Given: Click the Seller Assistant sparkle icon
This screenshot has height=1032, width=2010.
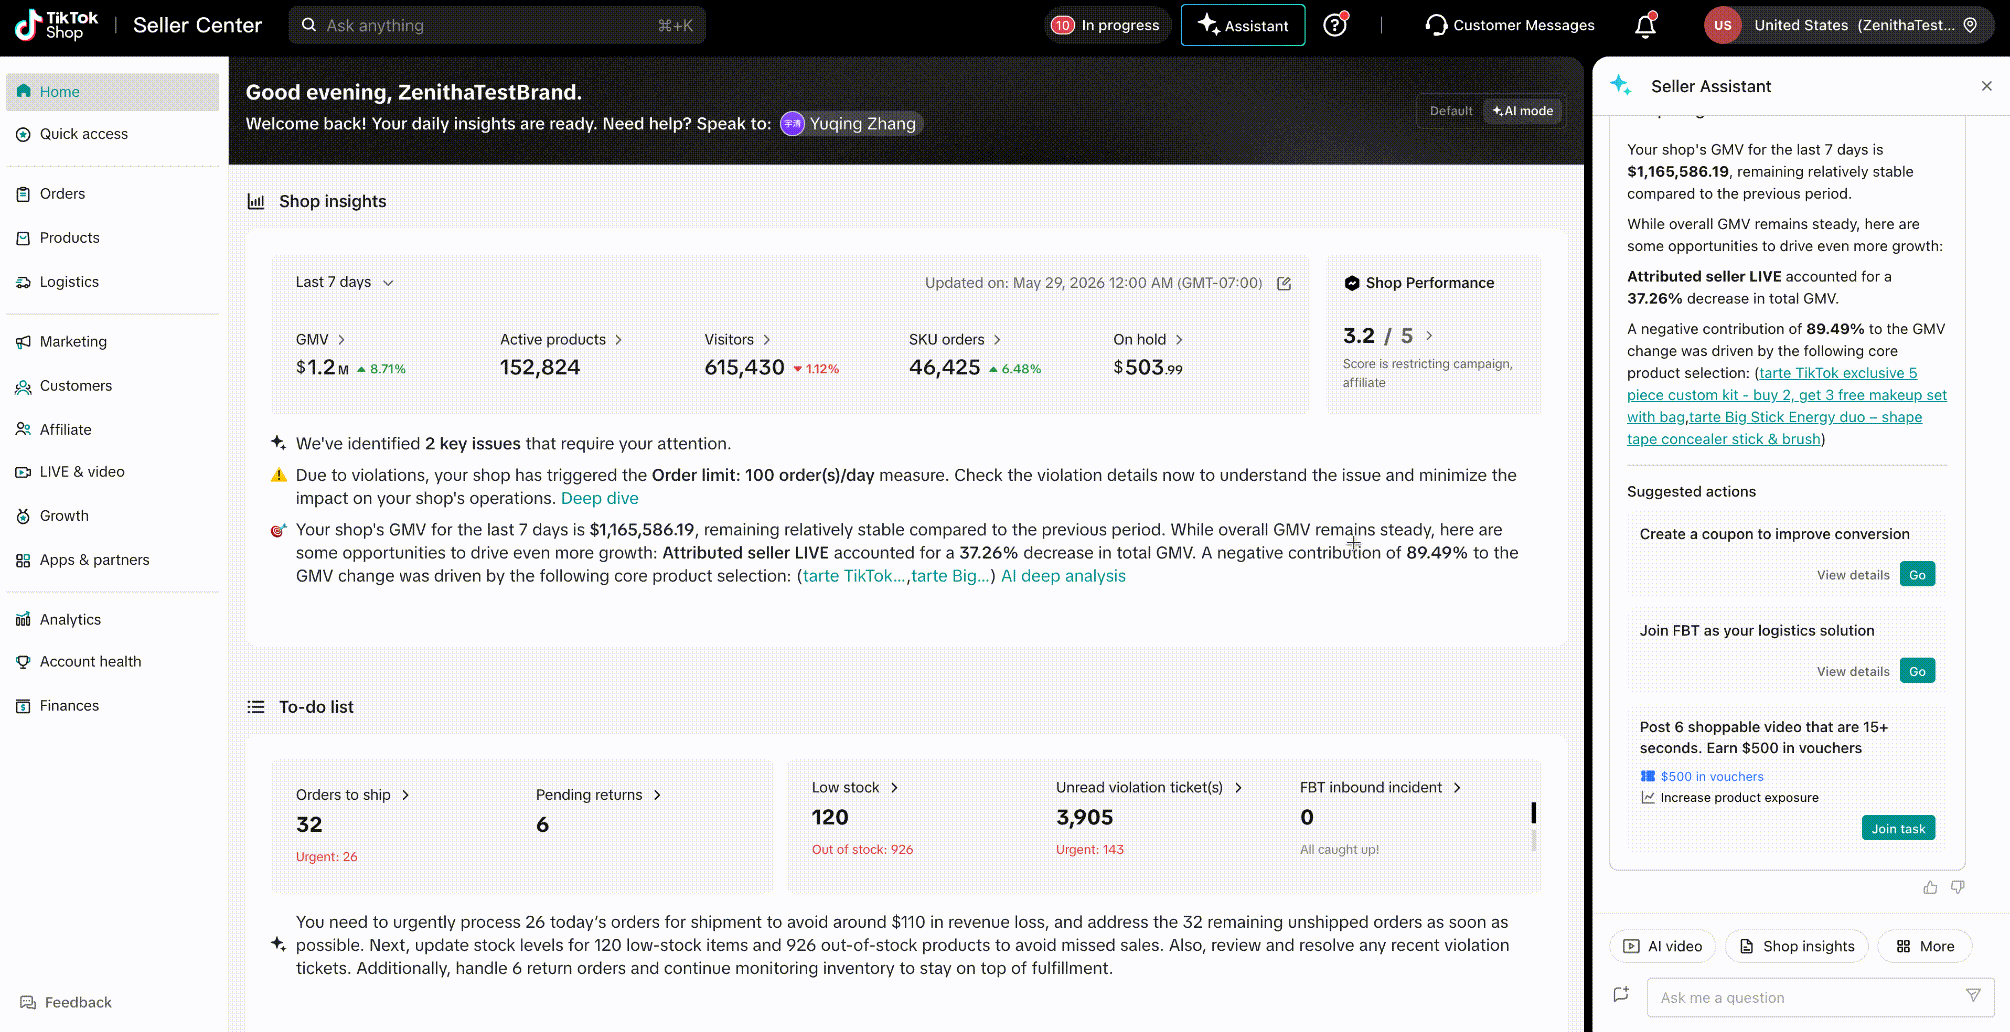Looking at the screenshot, I should click(1621, 86).
